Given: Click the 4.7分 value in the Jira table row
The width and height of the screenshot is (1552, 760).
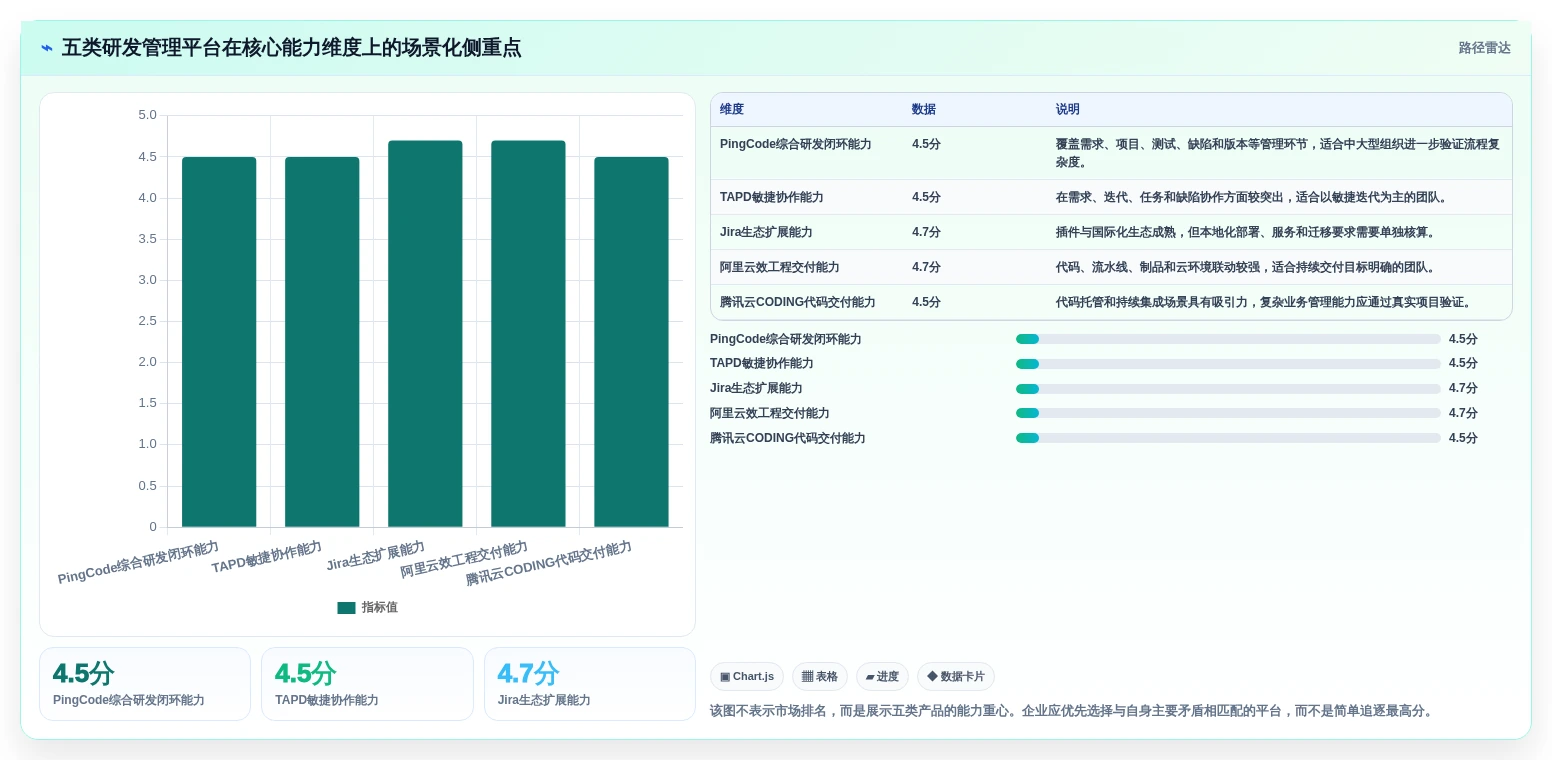Looking at the screenshot, I should [x=926, y=232].
